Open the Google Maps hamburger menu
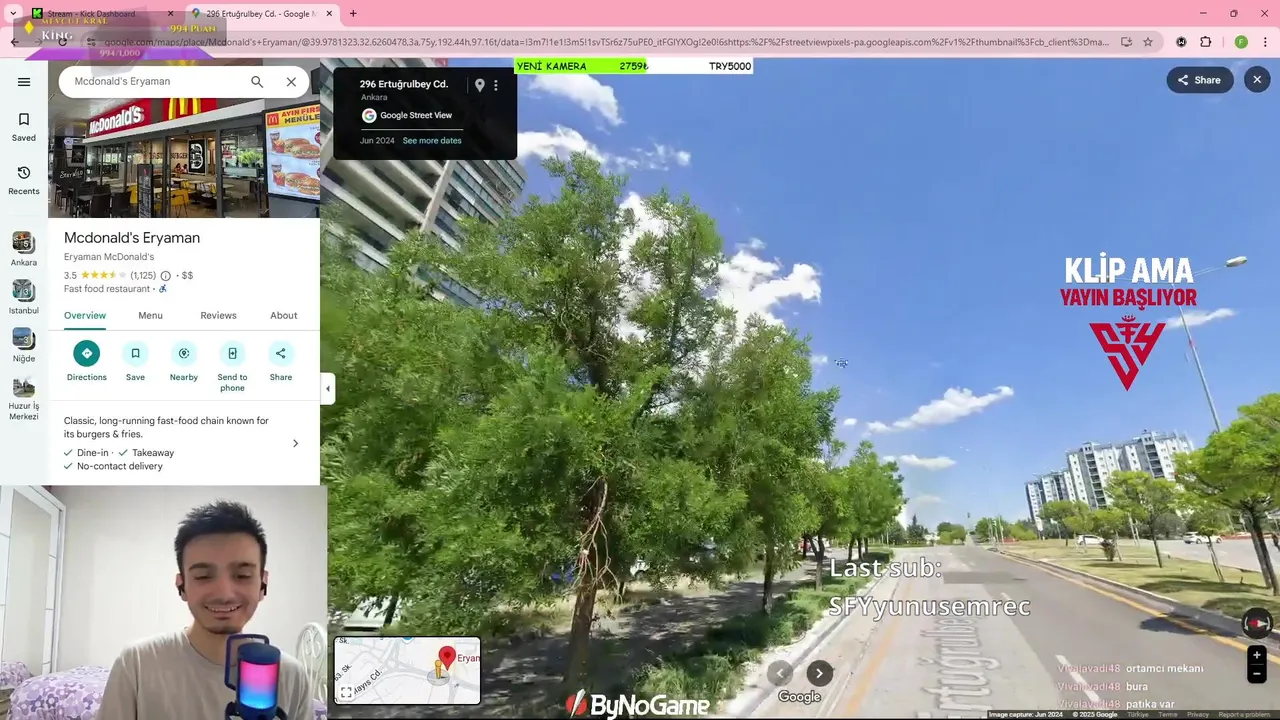This screenshot has width=1280, height=720. (24, 82)
